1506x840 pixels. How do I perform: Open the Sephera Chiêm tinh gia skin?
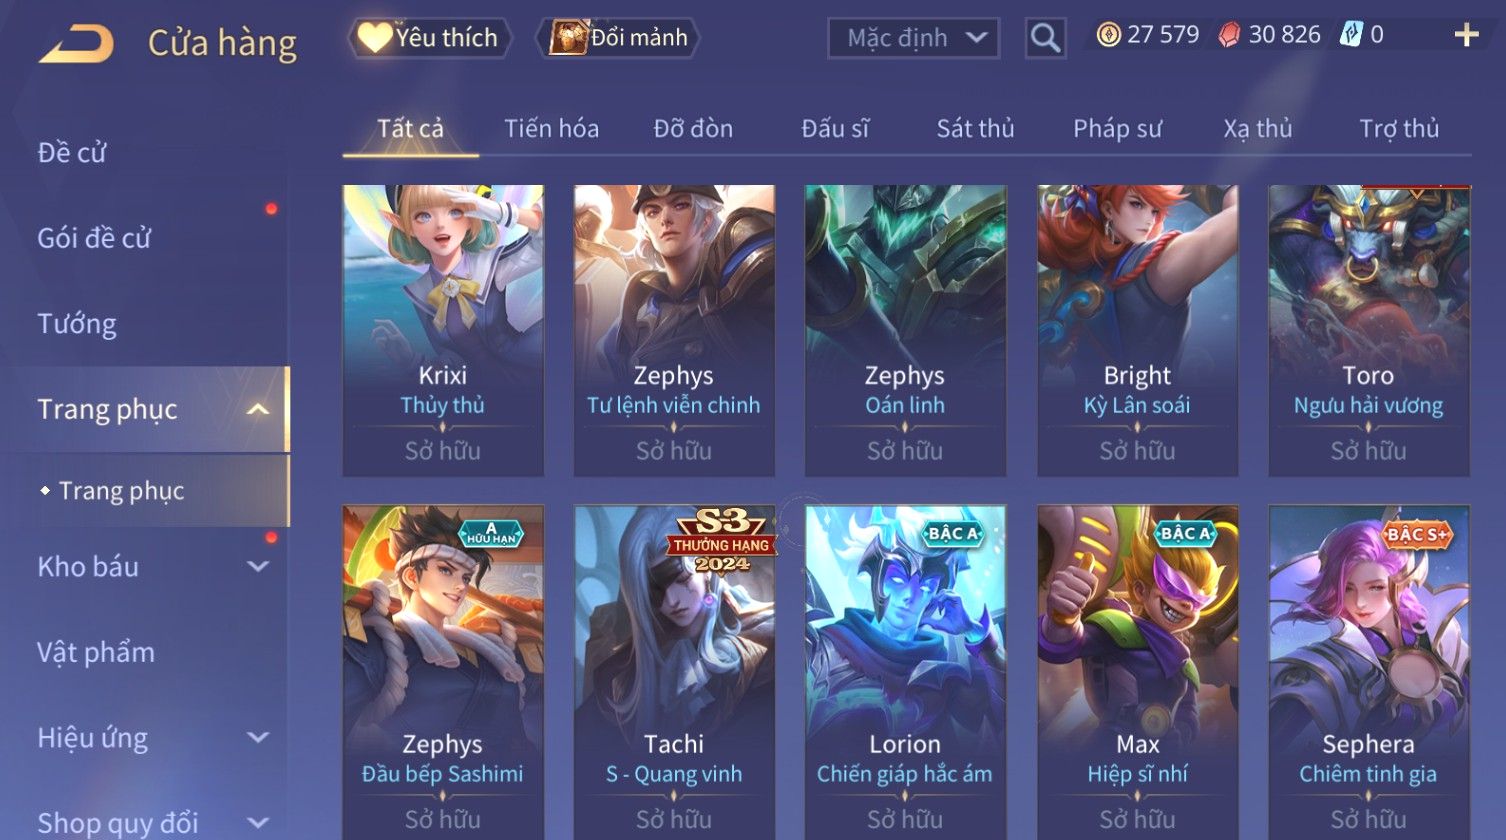(x=1369, y=672)
